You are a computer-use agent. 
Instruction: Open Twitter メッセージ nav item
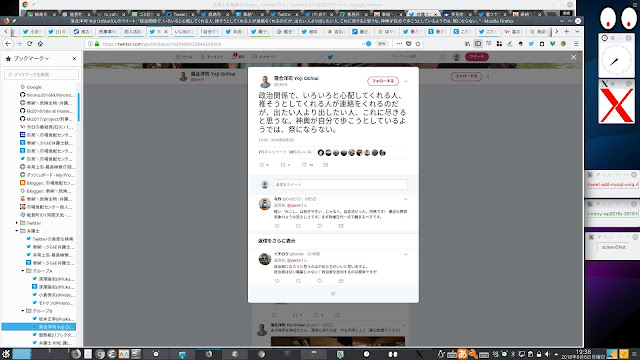coord(264,57)
